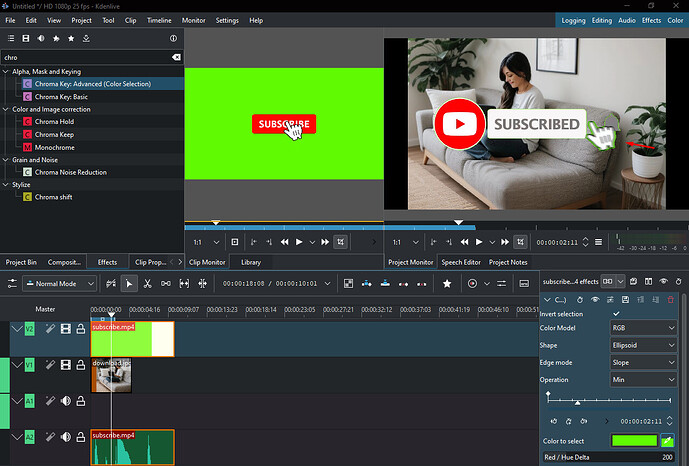Image resolution: width=689 pixels, height=466 pixels.
Task: Delete the chroma key effect with trash icon
Action: (x=671, y=300)
